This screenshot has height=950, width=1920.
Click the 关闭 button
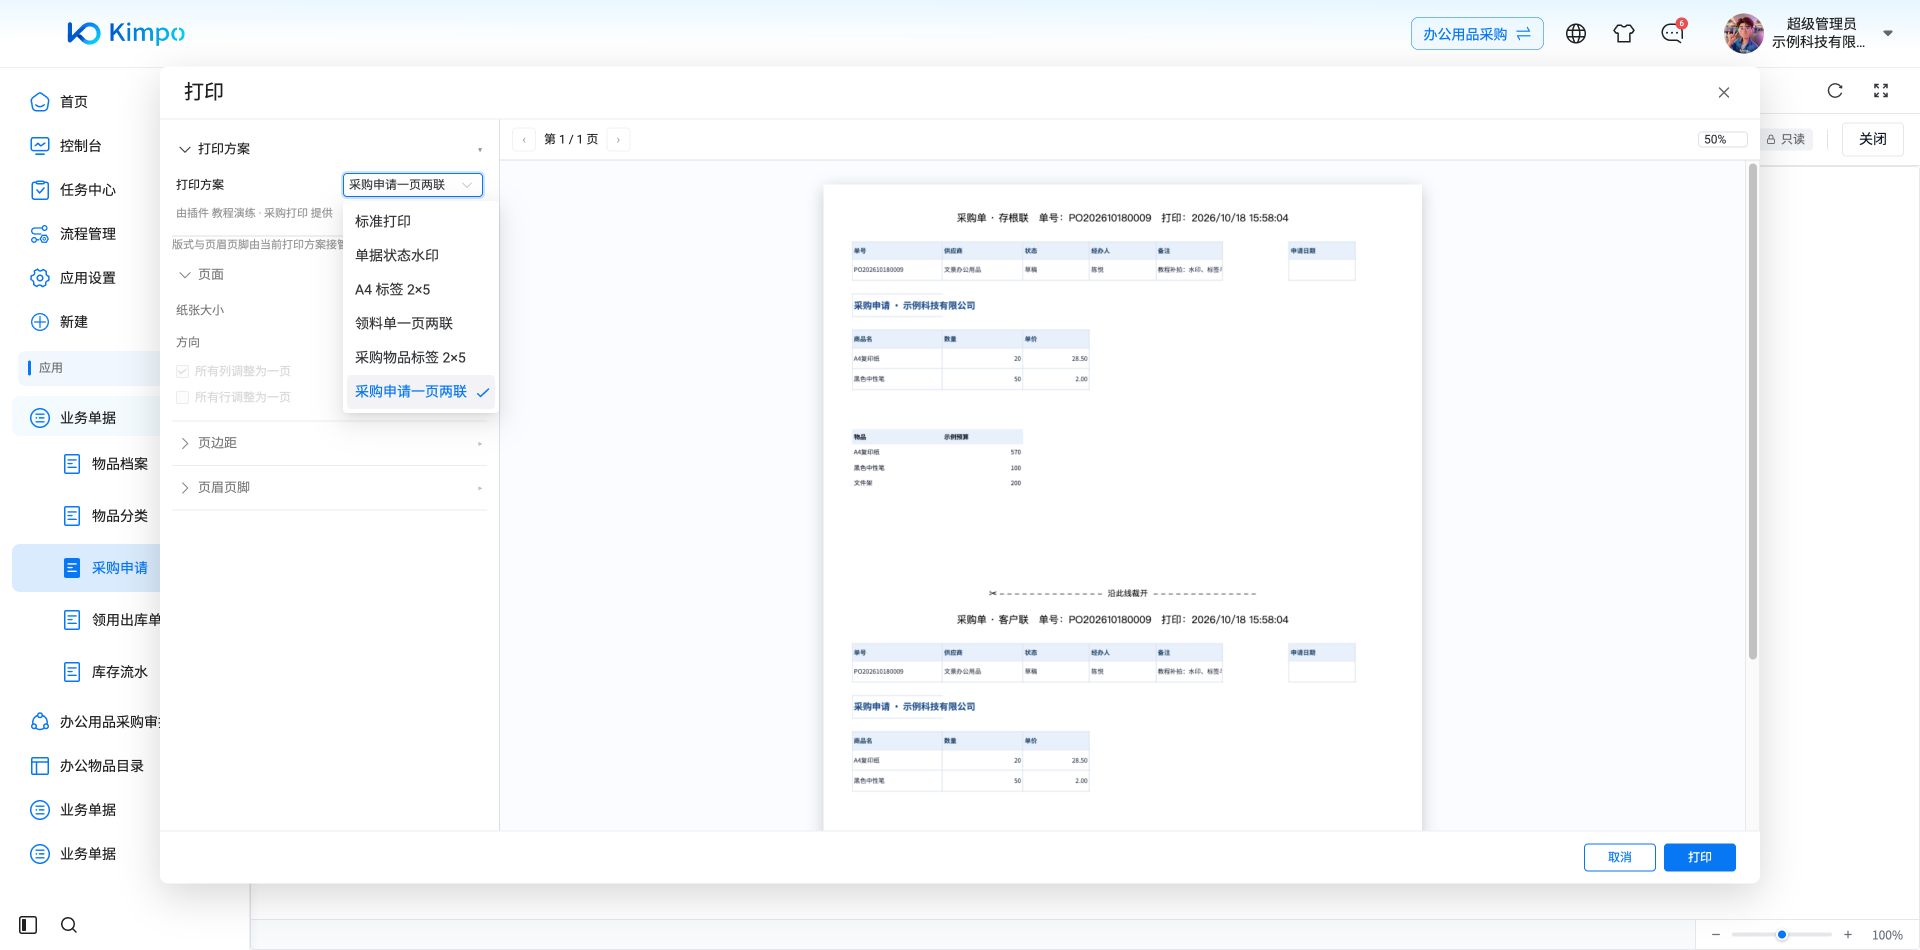tap(1873, 139)
